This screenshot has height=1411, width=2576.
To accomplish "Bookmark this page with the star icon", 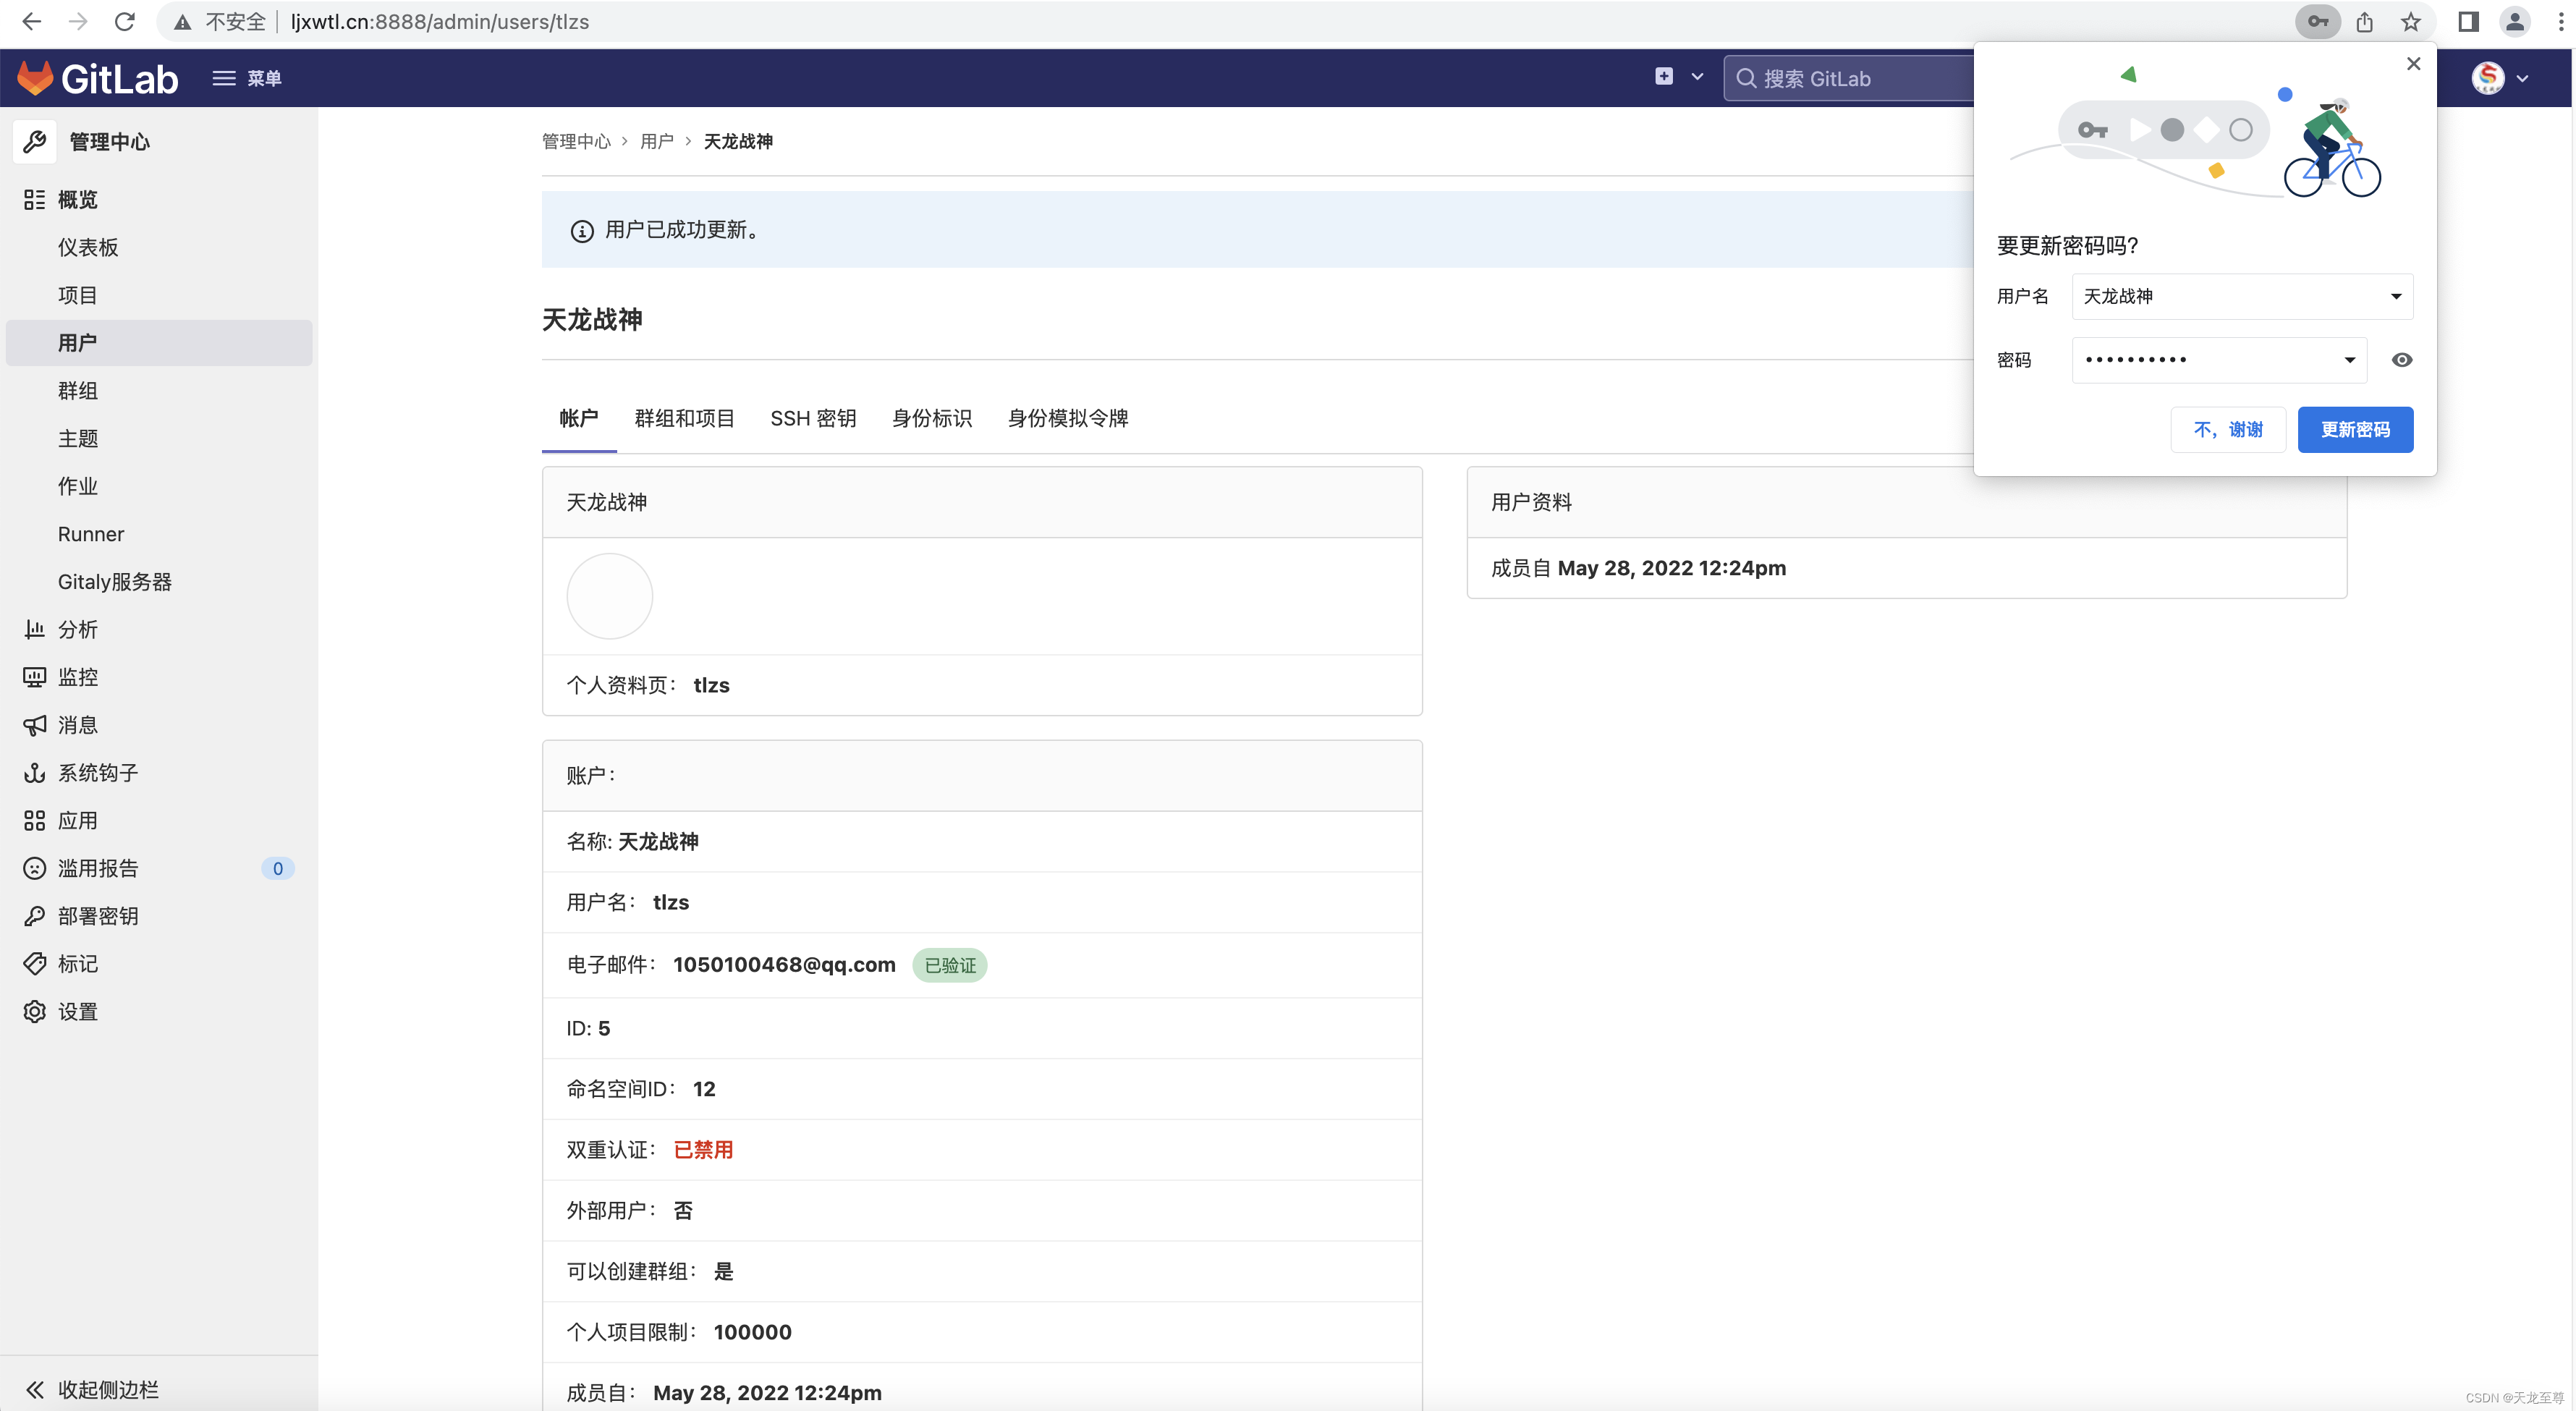I will tap(2412, 21).
